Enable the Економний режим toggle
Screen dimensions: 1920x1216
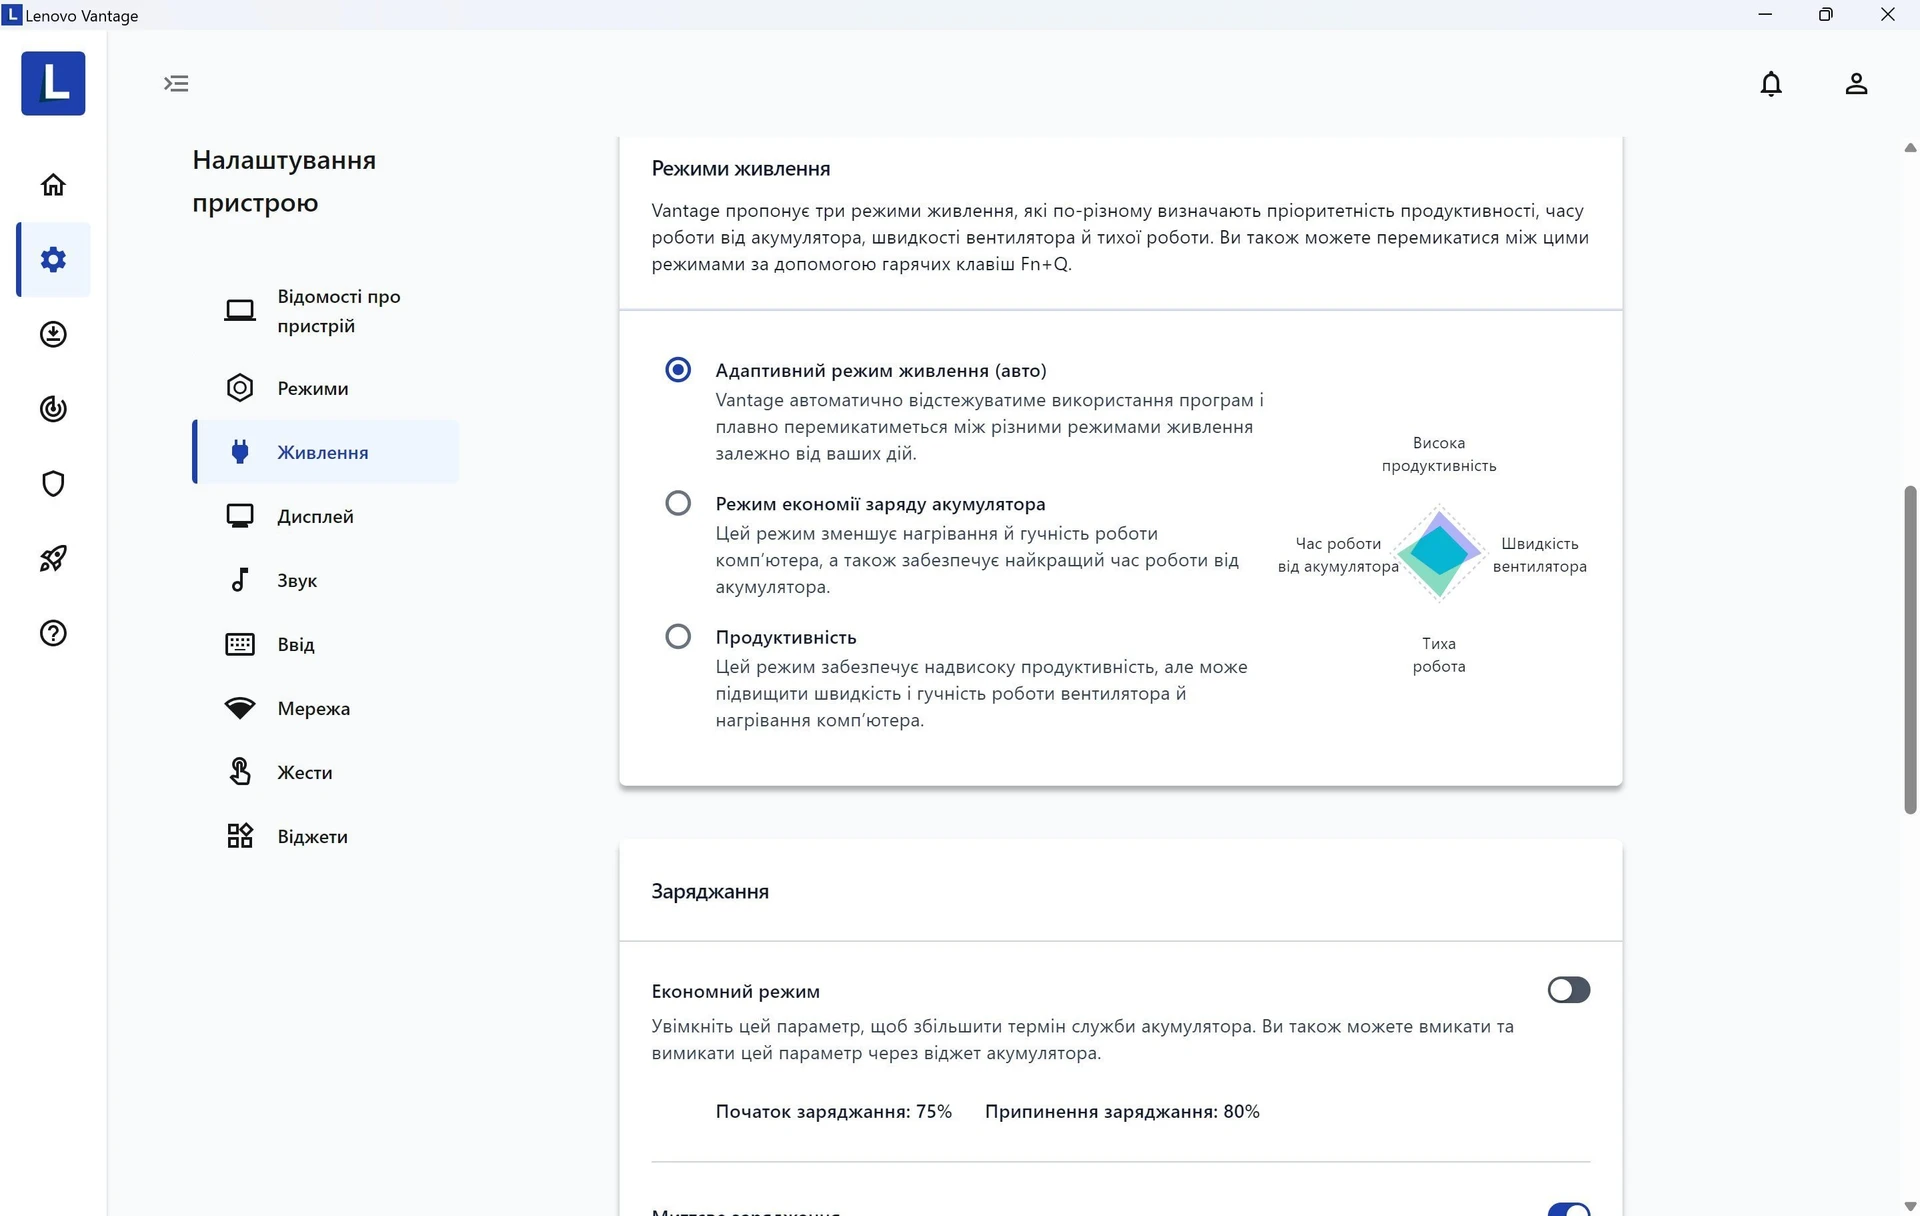pos(1568,990)
